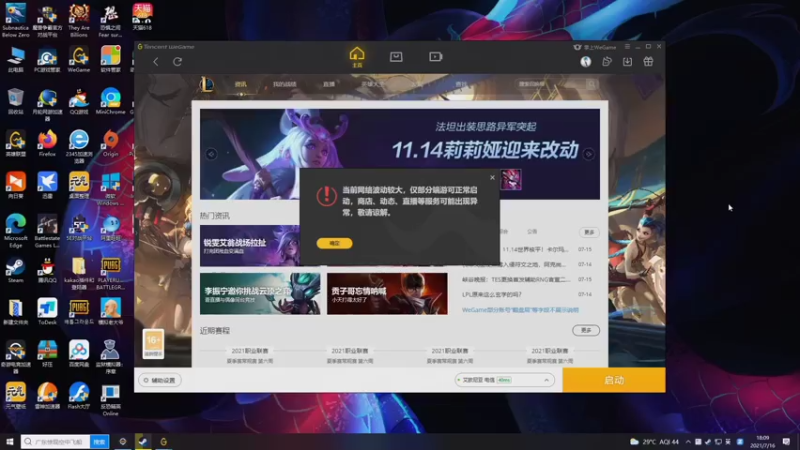Open the 百度网盘 desktop shortcut
Viewport: 800px width, 450px height.
coord(79,354)
